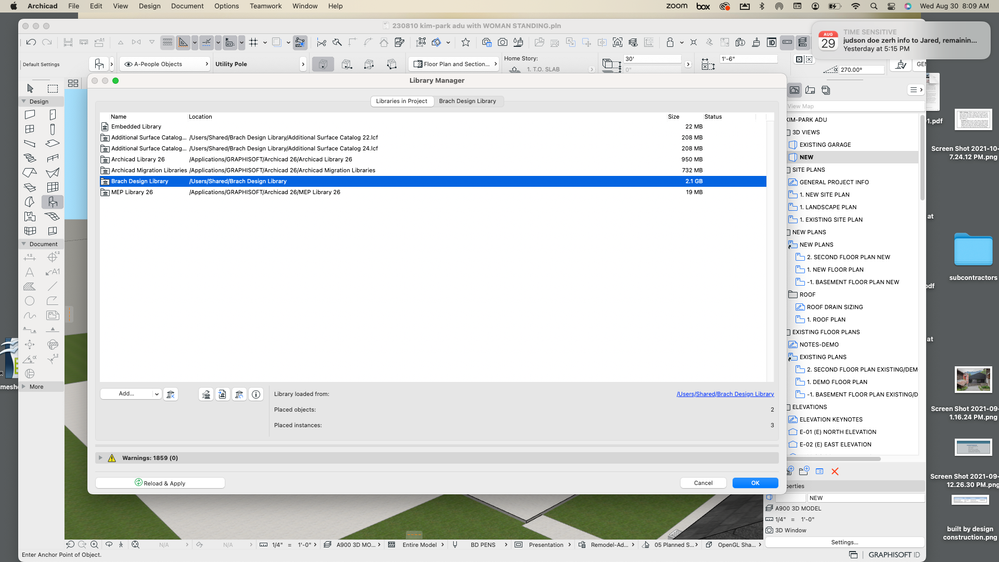
Task: Click the Favorites star icon
Action: click(x=466, y=42)
